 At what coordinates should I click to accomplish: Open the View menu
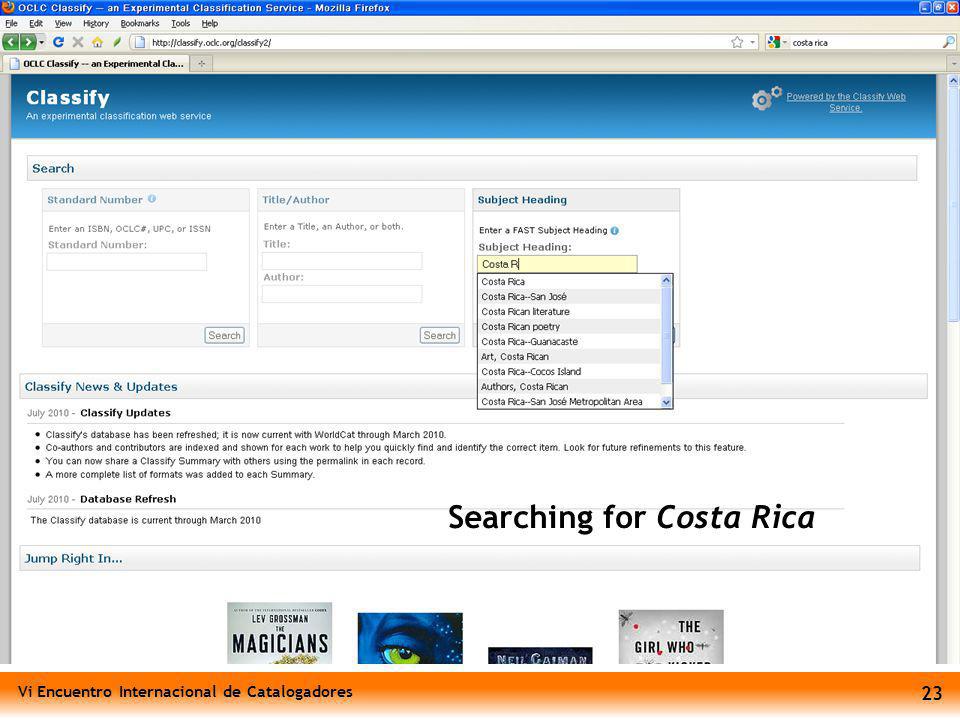coord(63,23)
